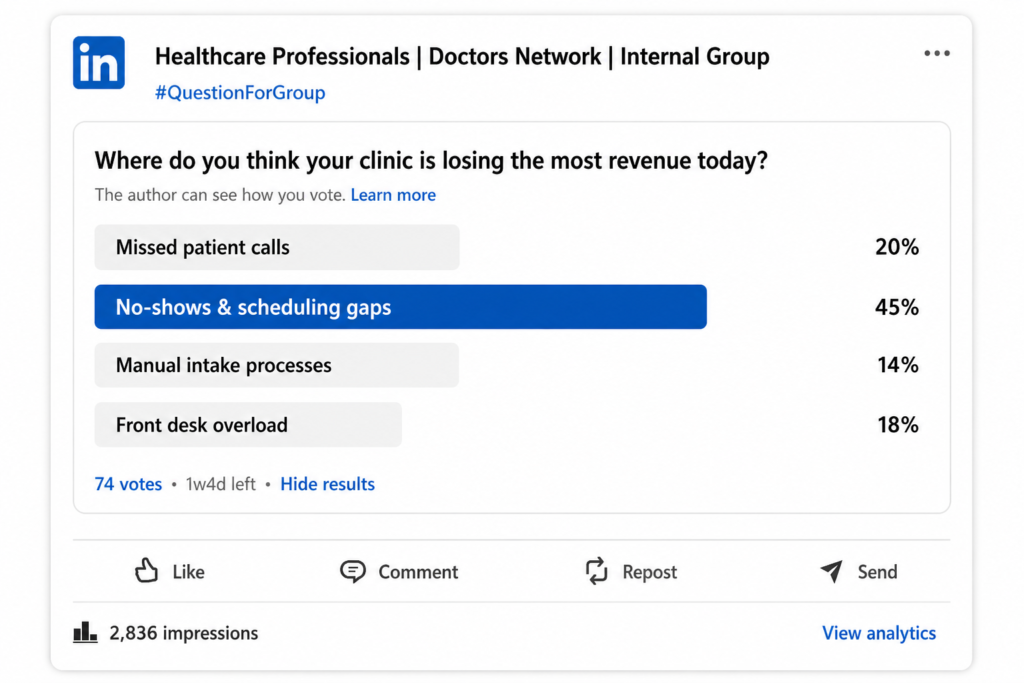Click the Send button label
Viewport: 1024px width, 683px height.
click(877, 572)
